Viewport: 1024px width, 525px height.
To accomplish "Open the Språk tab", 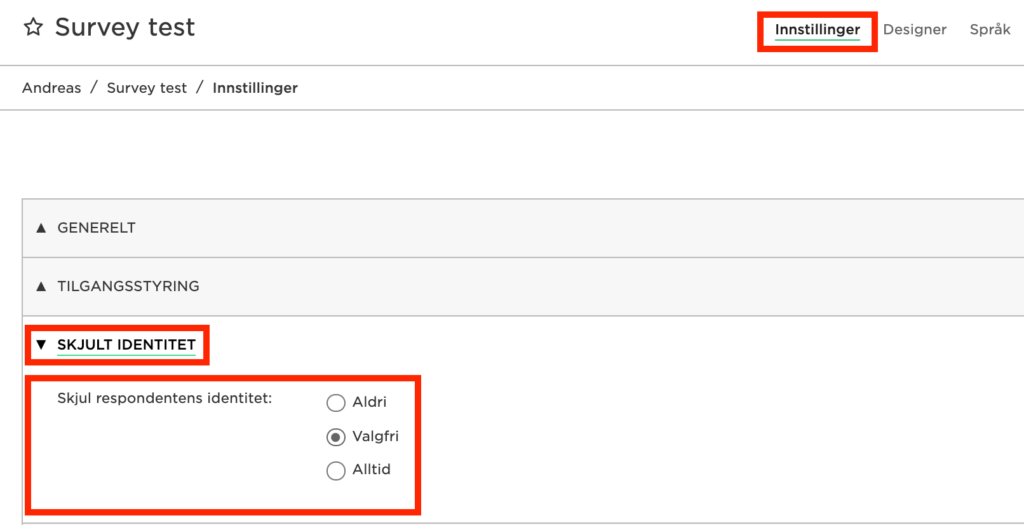I will [990, 29].
